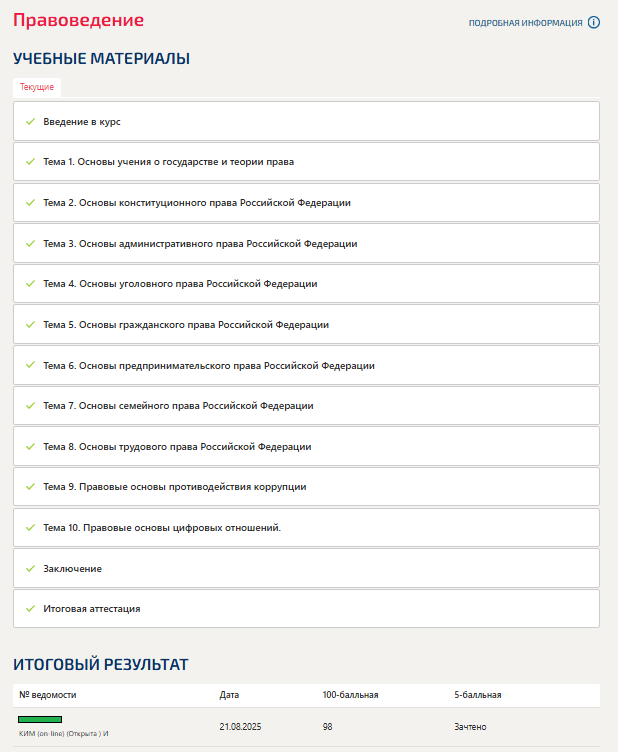Viewport: 618px width, 752px height.
Task: Click the checkmark icon beside Тема 9
Action: coord(30,487)
